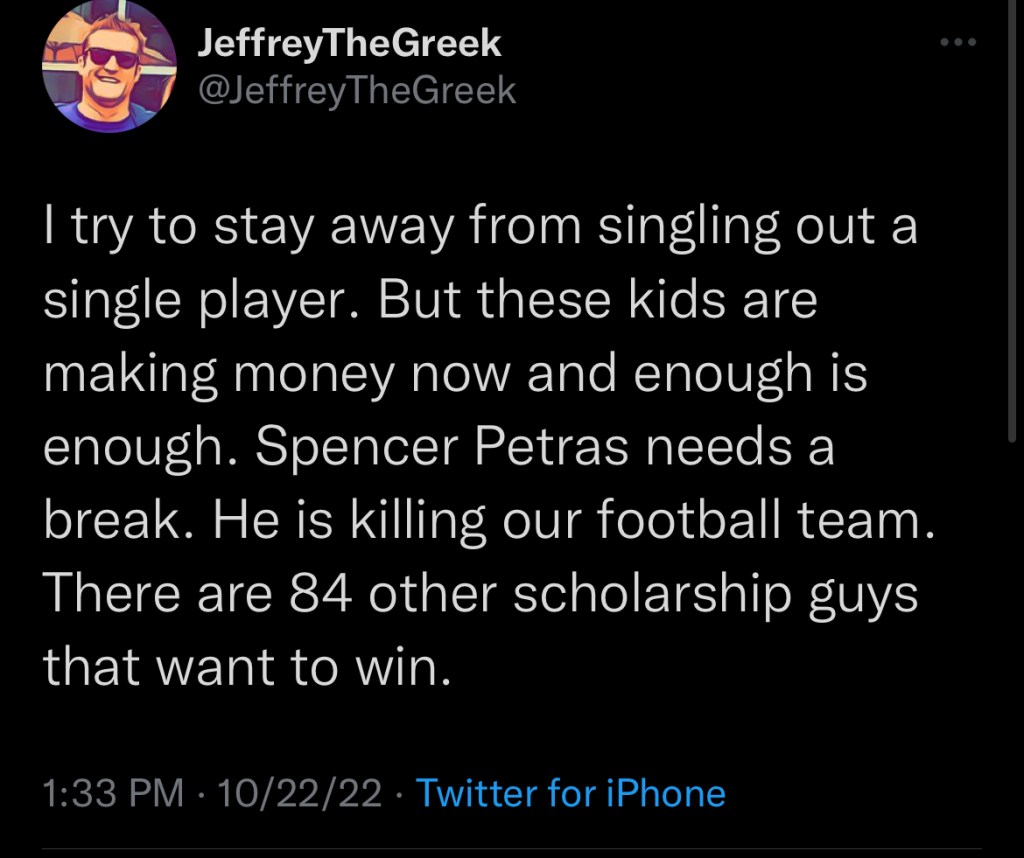Click the @JeffreyTheGreek handle
1024x858 pixels.
coord(358,91)
